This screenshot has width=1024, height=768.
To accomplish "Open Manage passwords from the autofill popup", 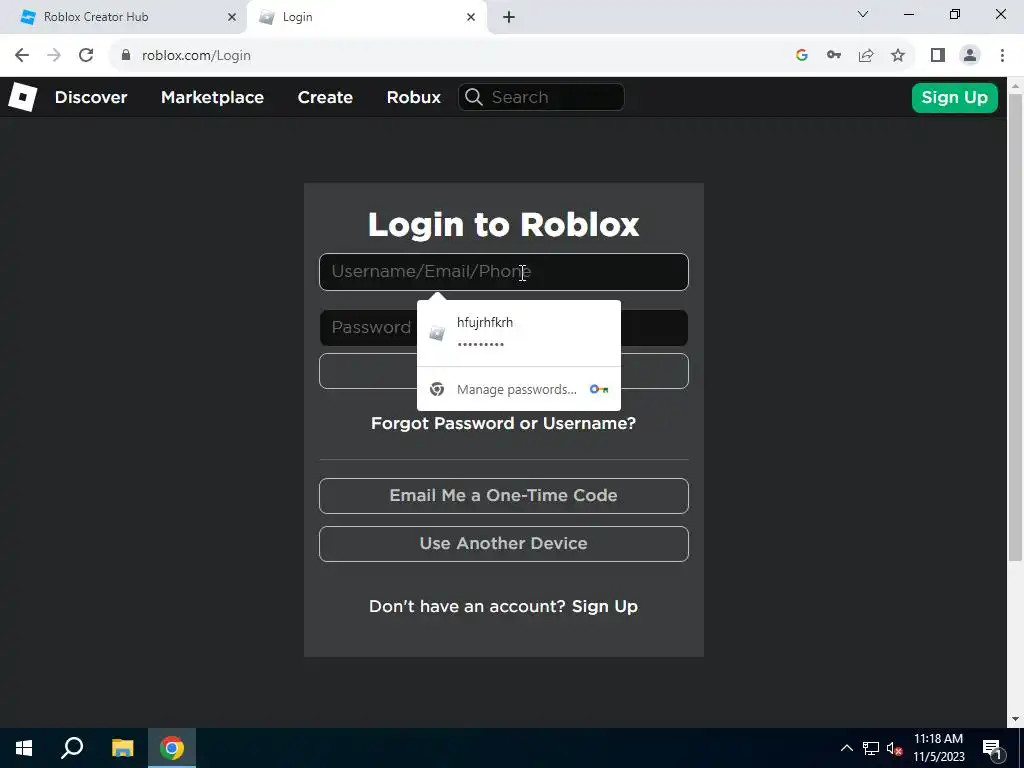I will (x=519, y=389).
